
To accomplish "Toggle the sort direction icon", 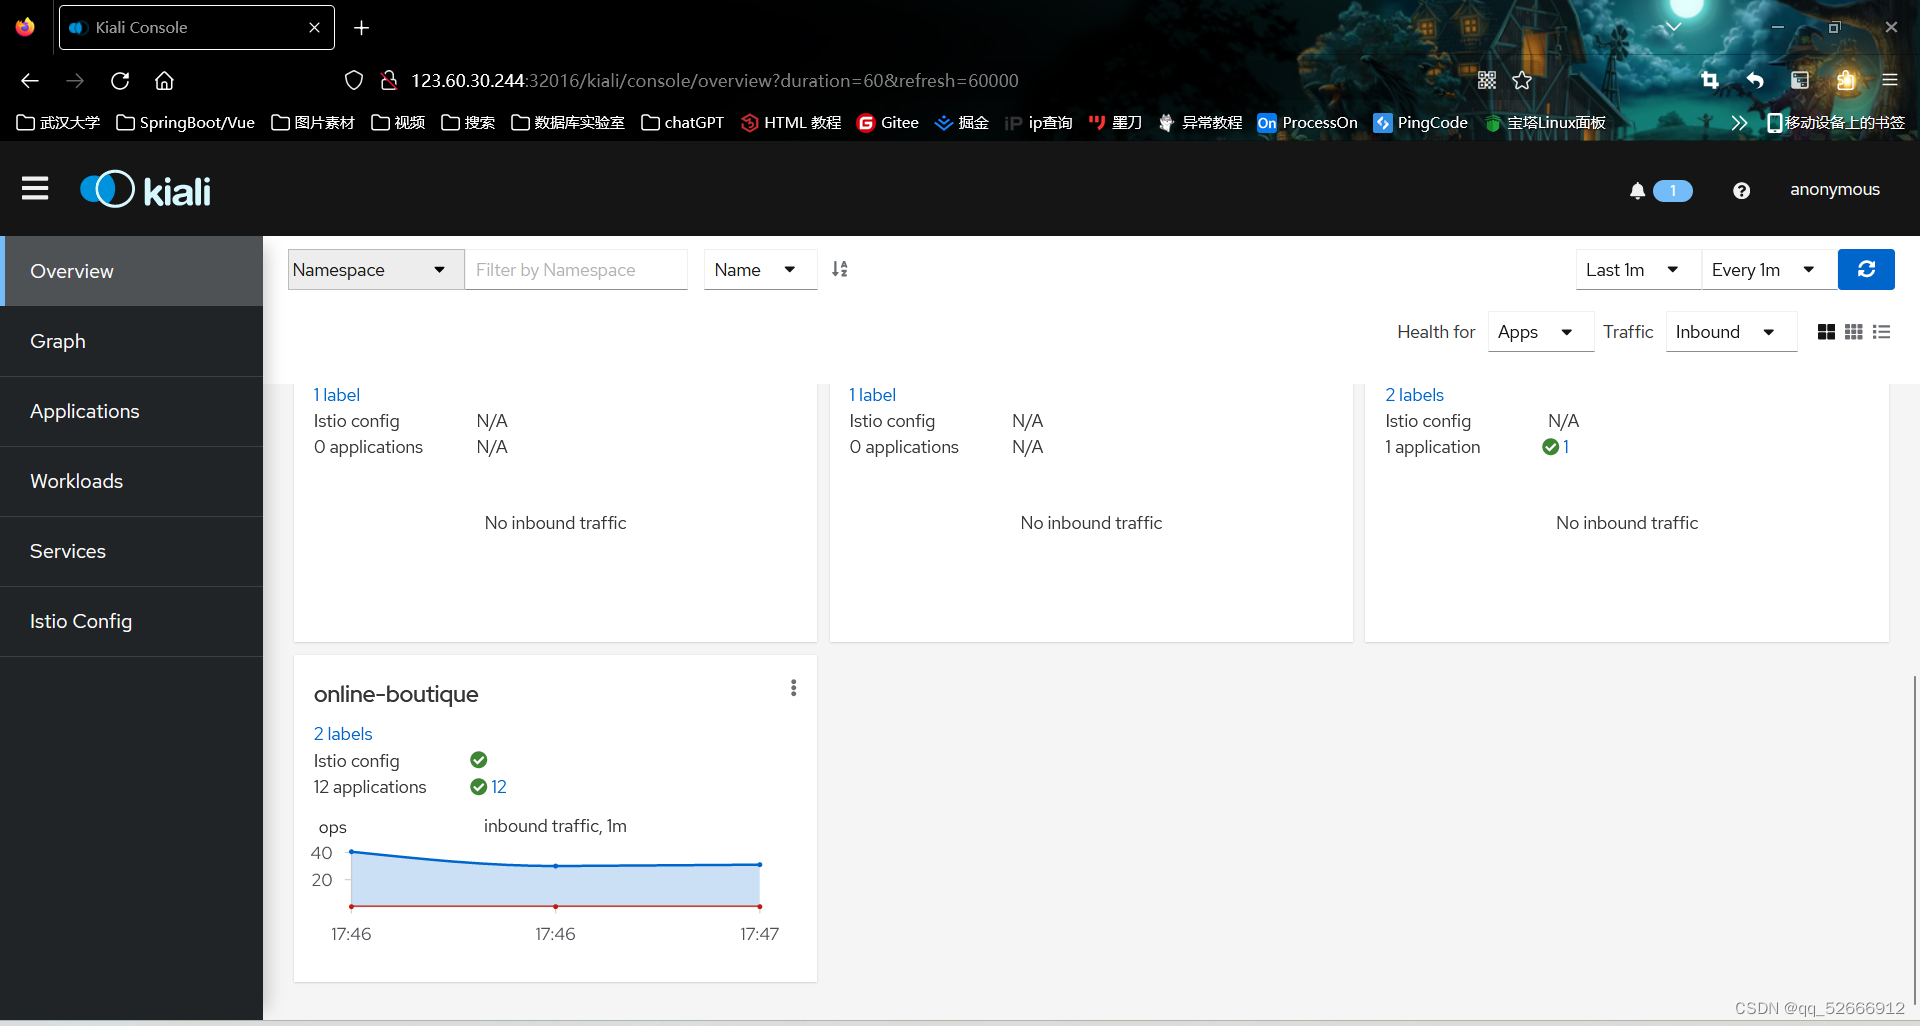I will 840,269.
